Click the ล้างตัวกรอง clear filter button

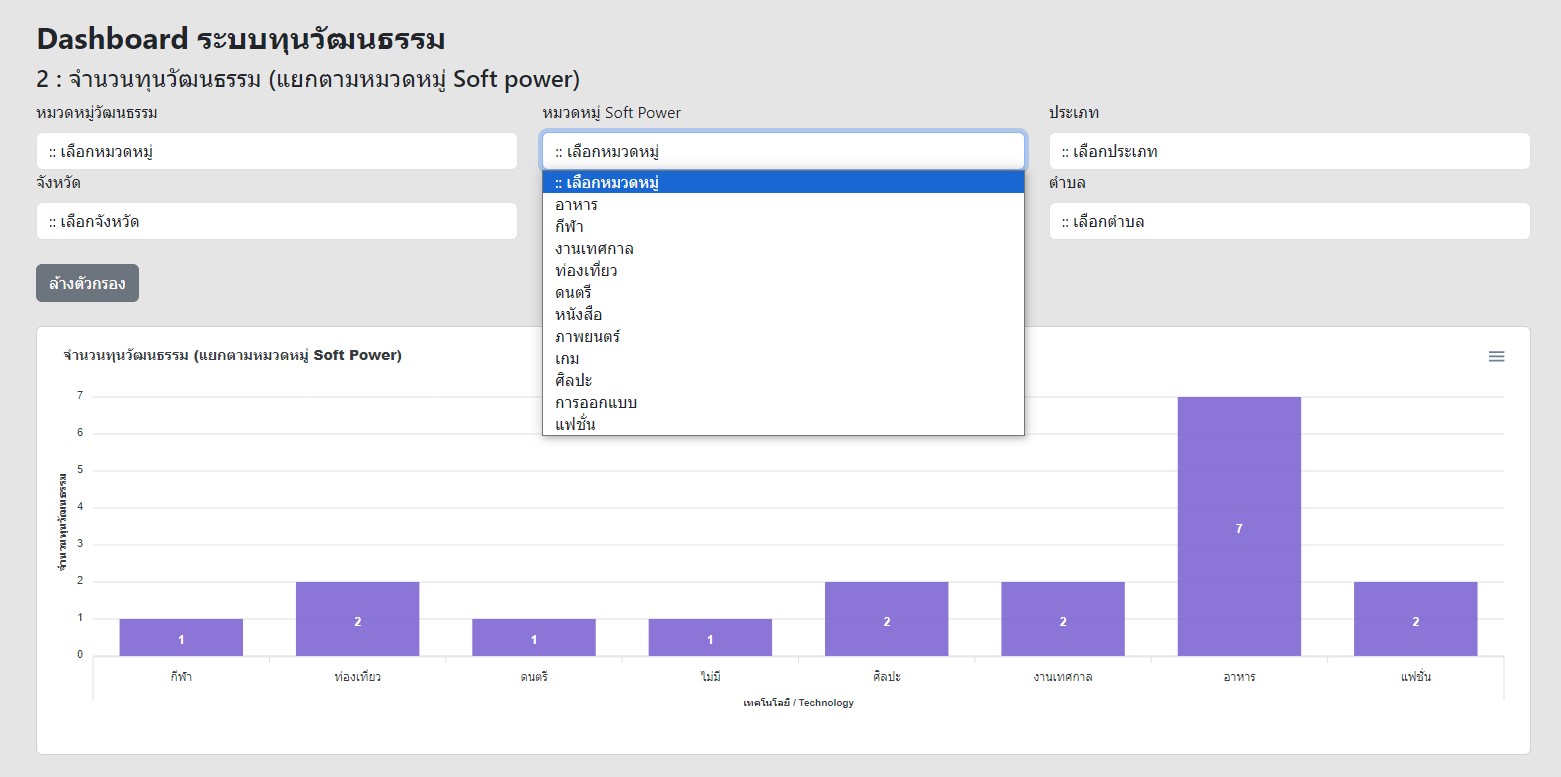point(87,283)
